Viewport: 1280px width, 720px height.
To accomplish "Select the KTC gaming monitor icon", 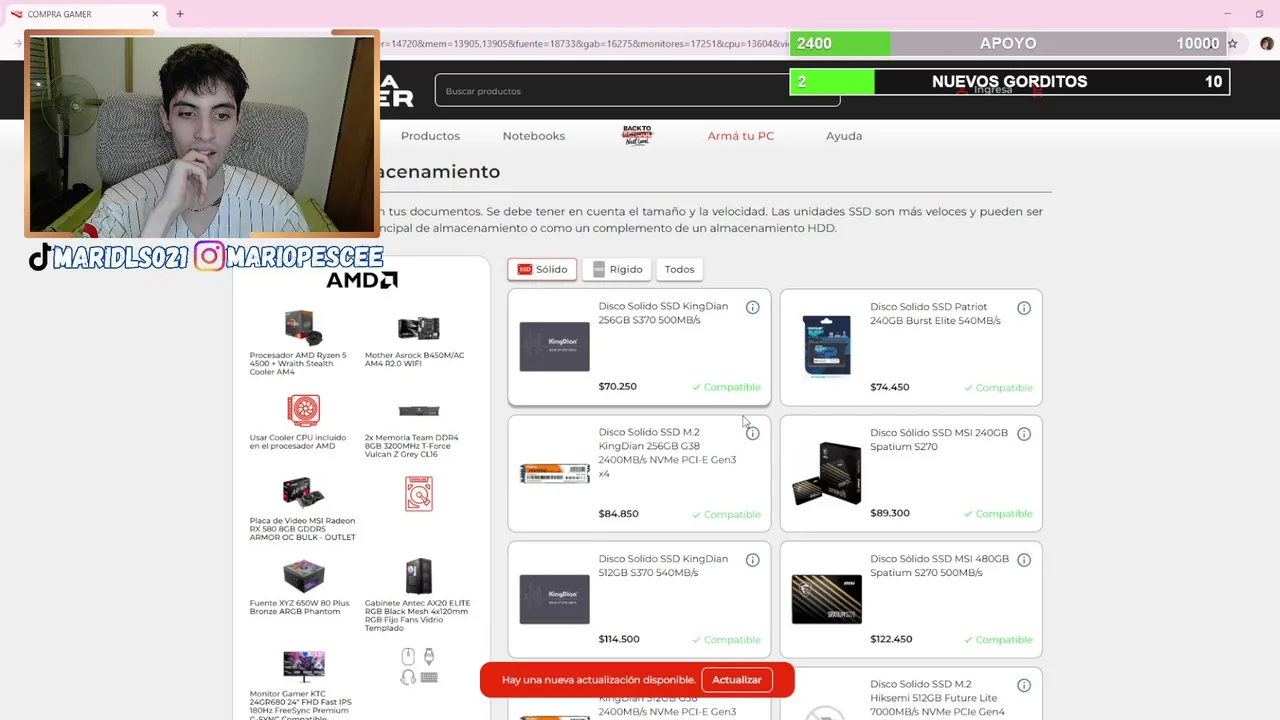I will (x=303, y=666).
